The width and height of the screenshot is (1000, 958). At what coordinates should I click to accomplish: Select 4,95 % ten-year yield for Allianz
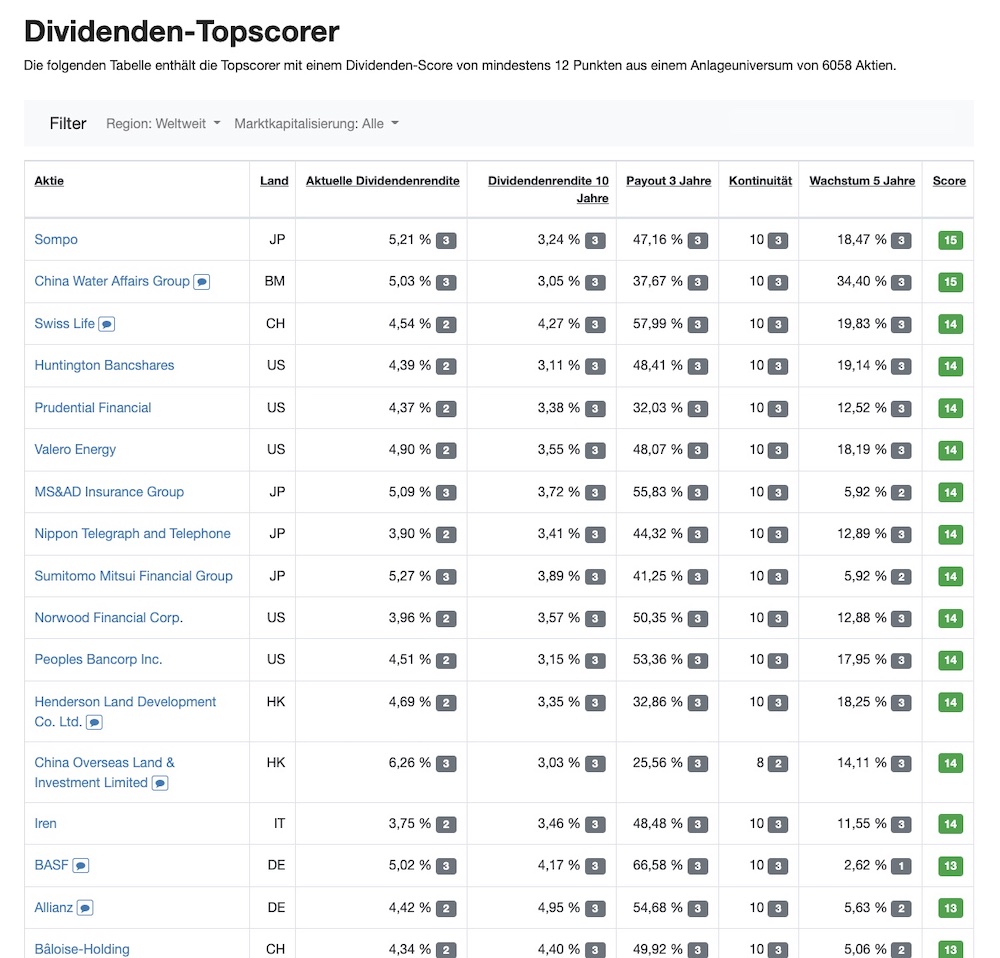pyautogui.click(x=559, y=908)
